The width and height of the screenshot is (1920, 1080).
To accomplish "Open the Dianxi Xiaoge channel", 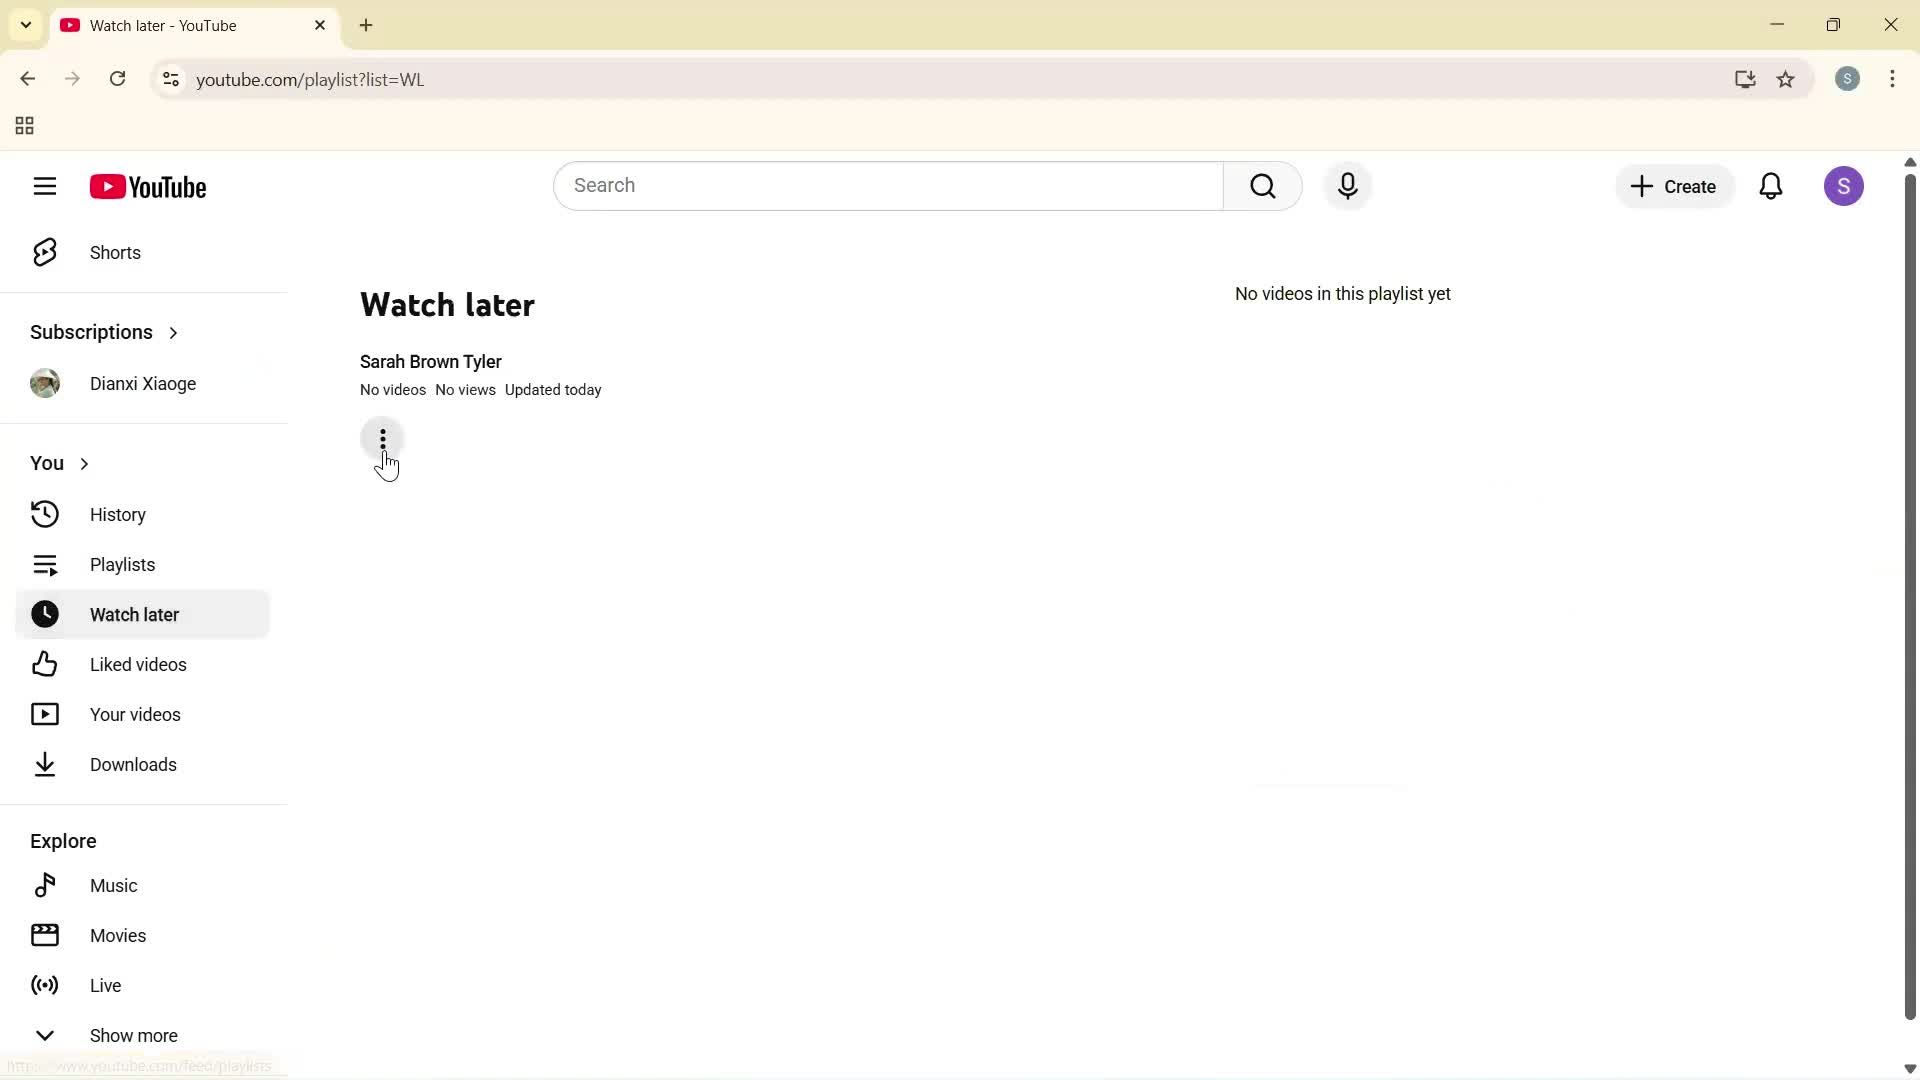I will (144, 383).
